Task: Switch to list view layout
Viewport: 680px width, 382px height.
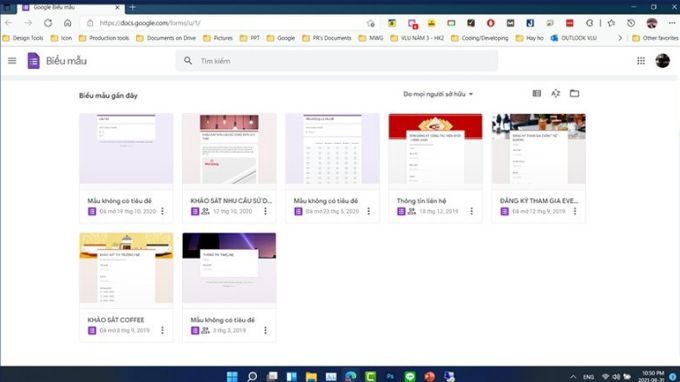Action: 536,93
